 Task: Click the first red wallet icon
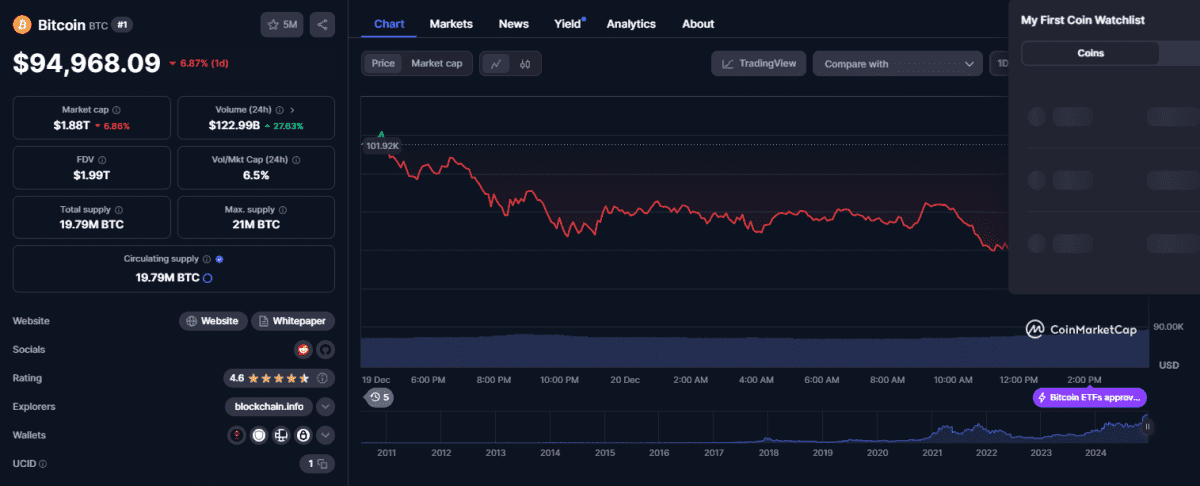(x=237, y=435)
